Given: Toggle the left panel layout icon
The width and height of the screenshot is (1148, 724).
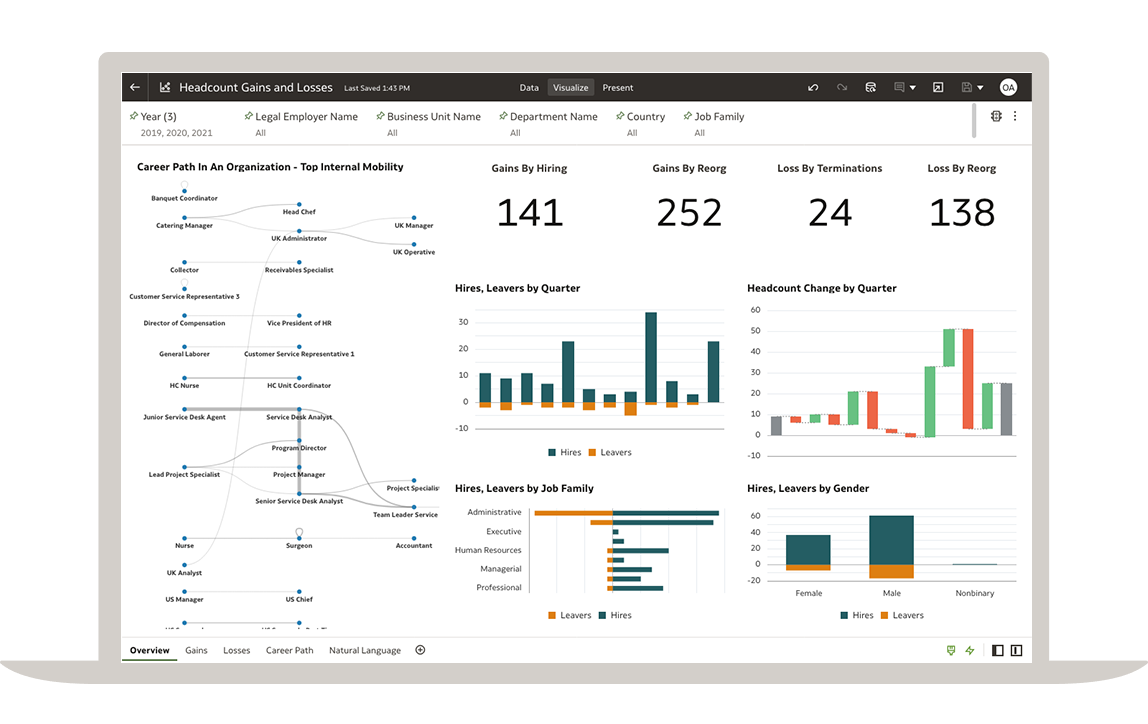Looking at the screenshot, I should click(997, 651).
